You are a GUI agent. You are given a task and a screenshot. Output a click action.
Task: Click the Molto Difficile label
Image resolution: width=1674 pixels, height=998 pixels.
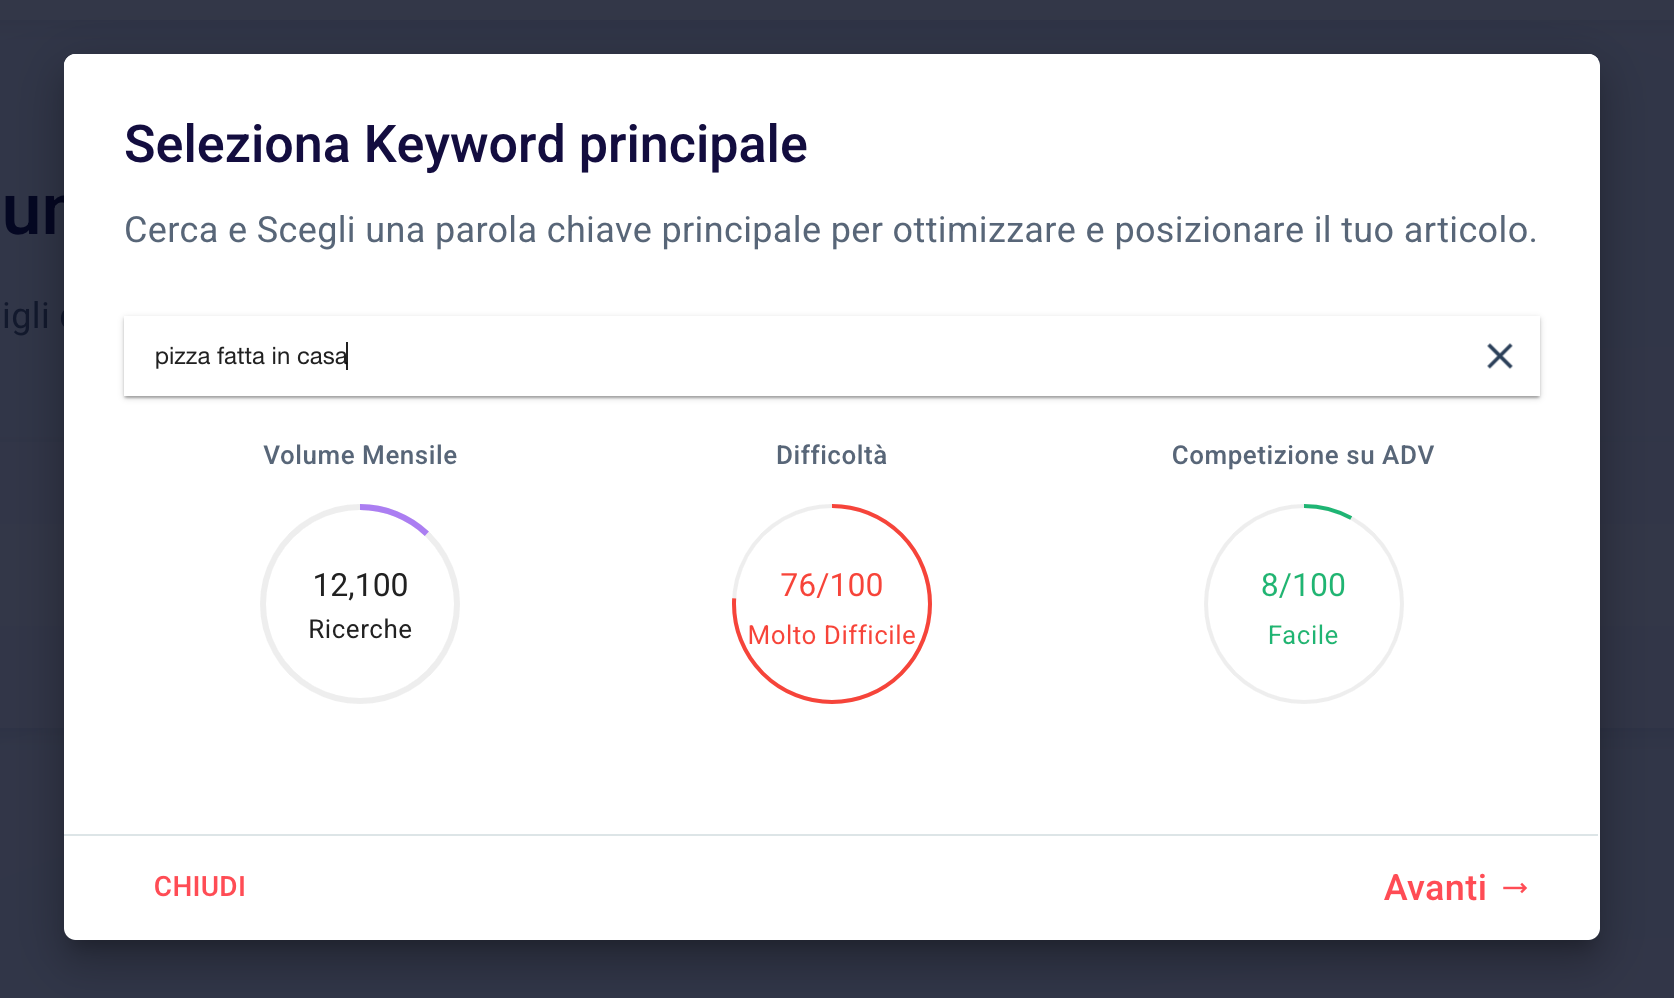coord(832,635)
